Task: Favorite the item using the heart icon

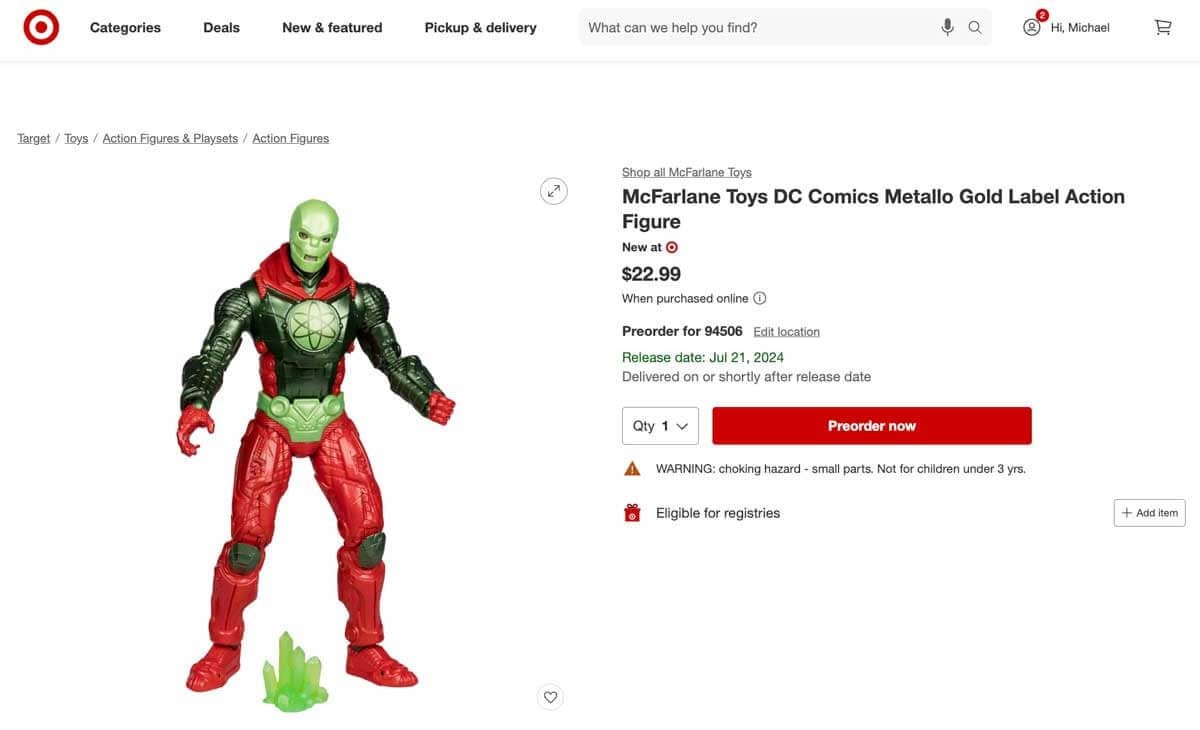Action: point(550,696)
